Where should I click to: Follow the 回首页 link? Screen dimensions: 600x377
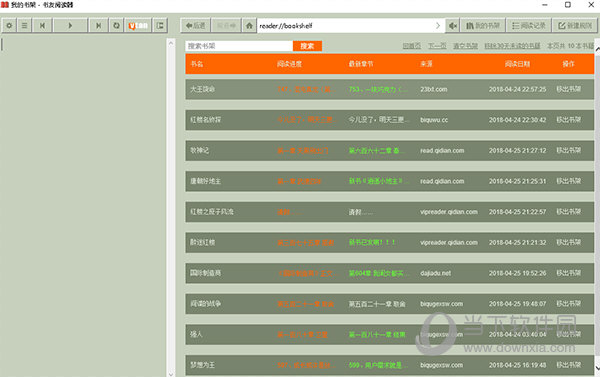click(x=412, y=46)
